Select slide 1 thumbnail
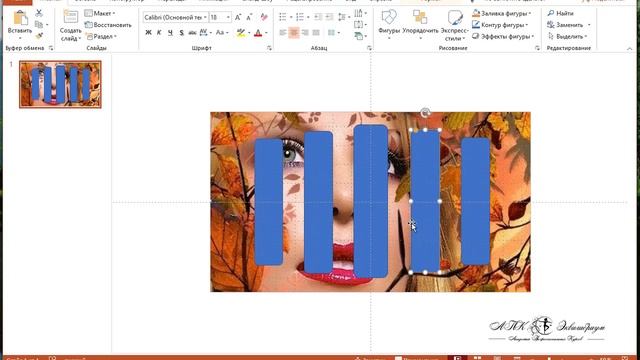 point(60,84)
